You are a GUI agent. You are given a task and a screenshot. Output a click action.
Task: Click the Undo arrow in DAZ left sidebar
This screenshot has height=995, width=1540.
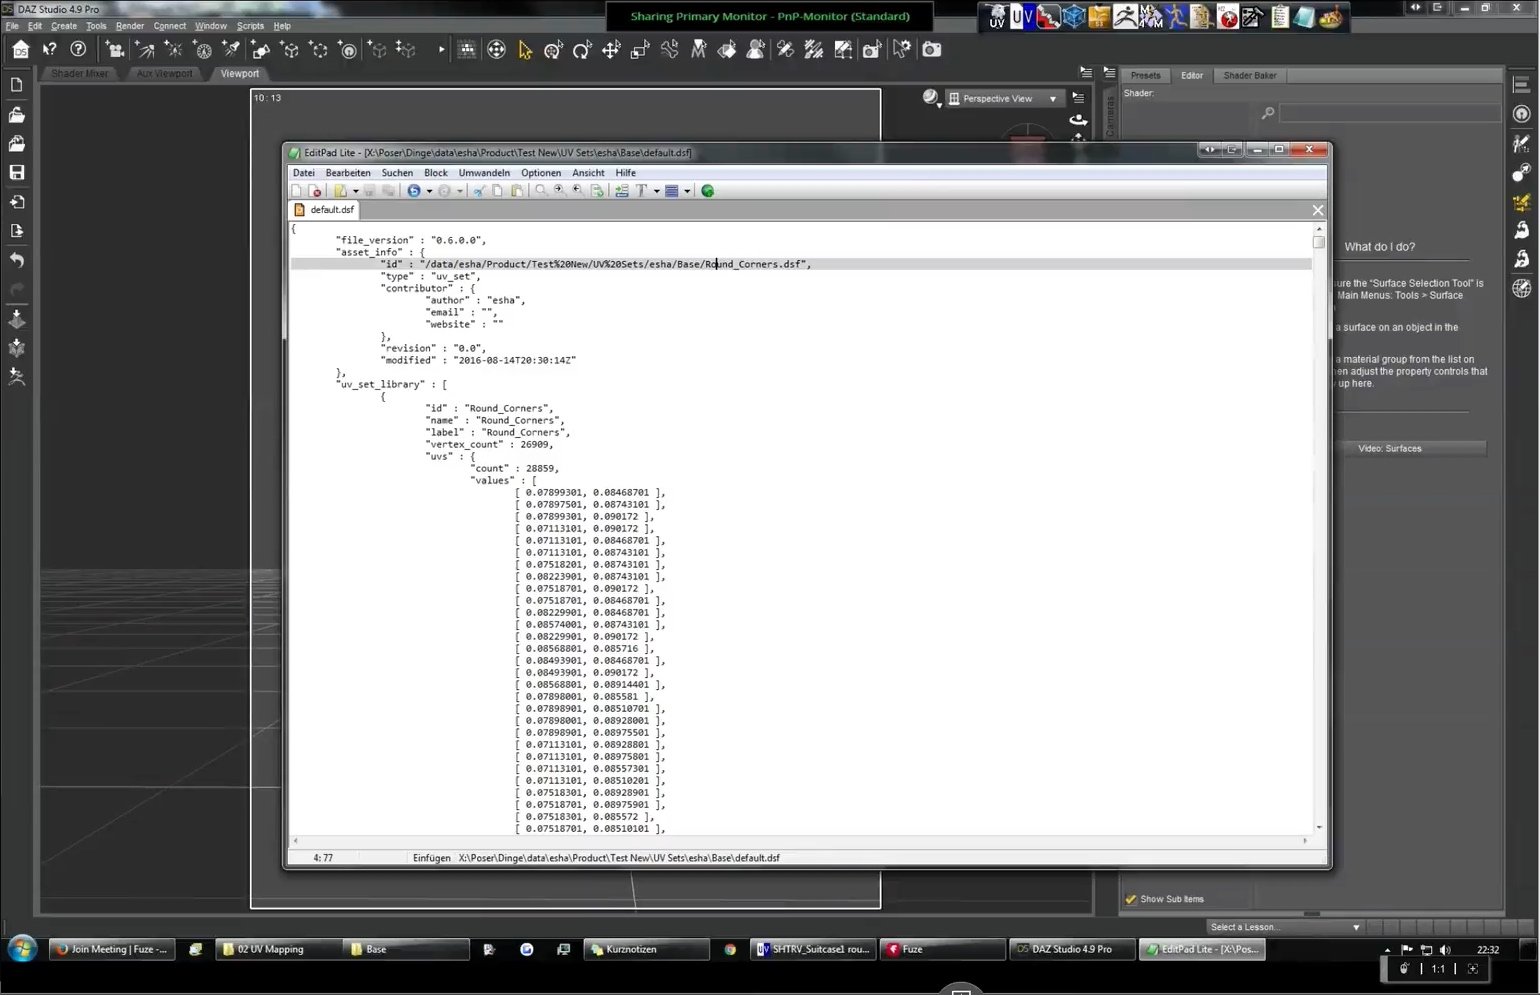(x=16, y=260)
